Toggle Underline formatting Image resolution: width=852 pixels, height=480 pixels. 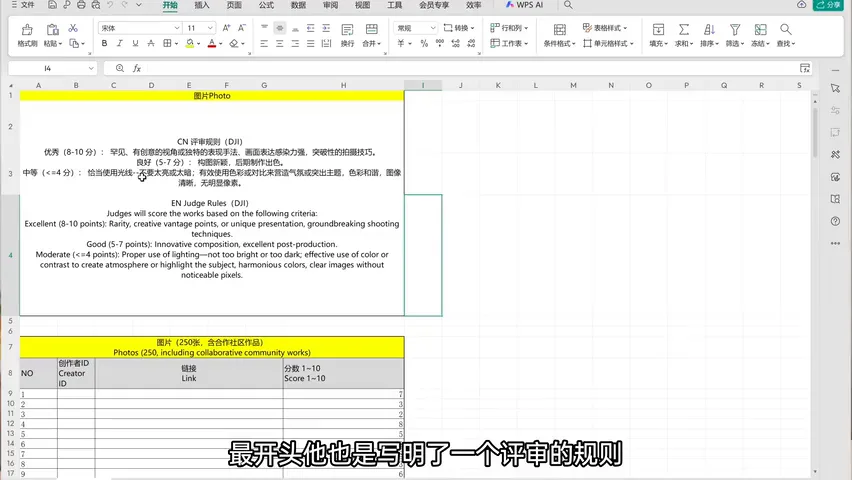pos(135,43)
